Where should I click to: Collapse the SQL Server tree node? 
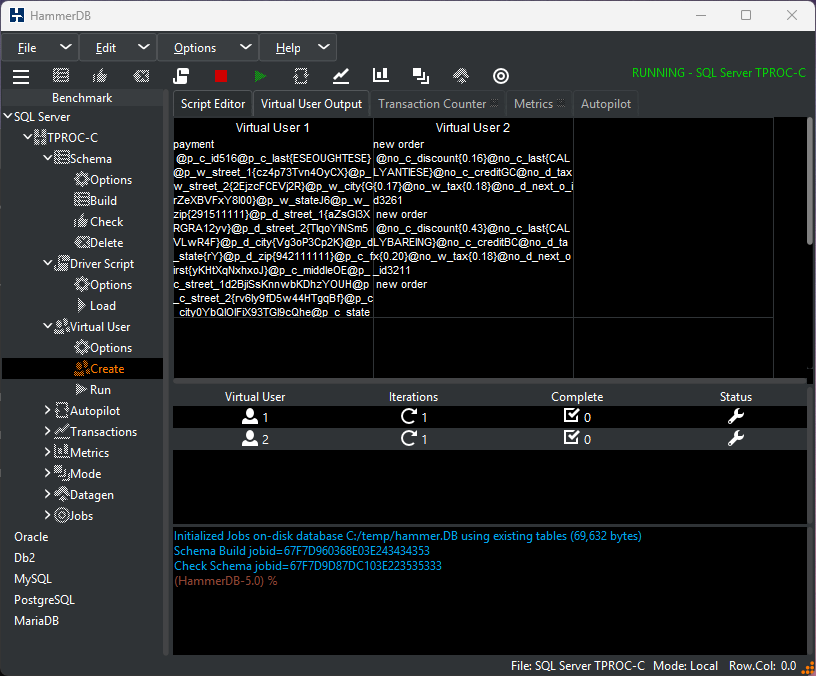(8, 116)
